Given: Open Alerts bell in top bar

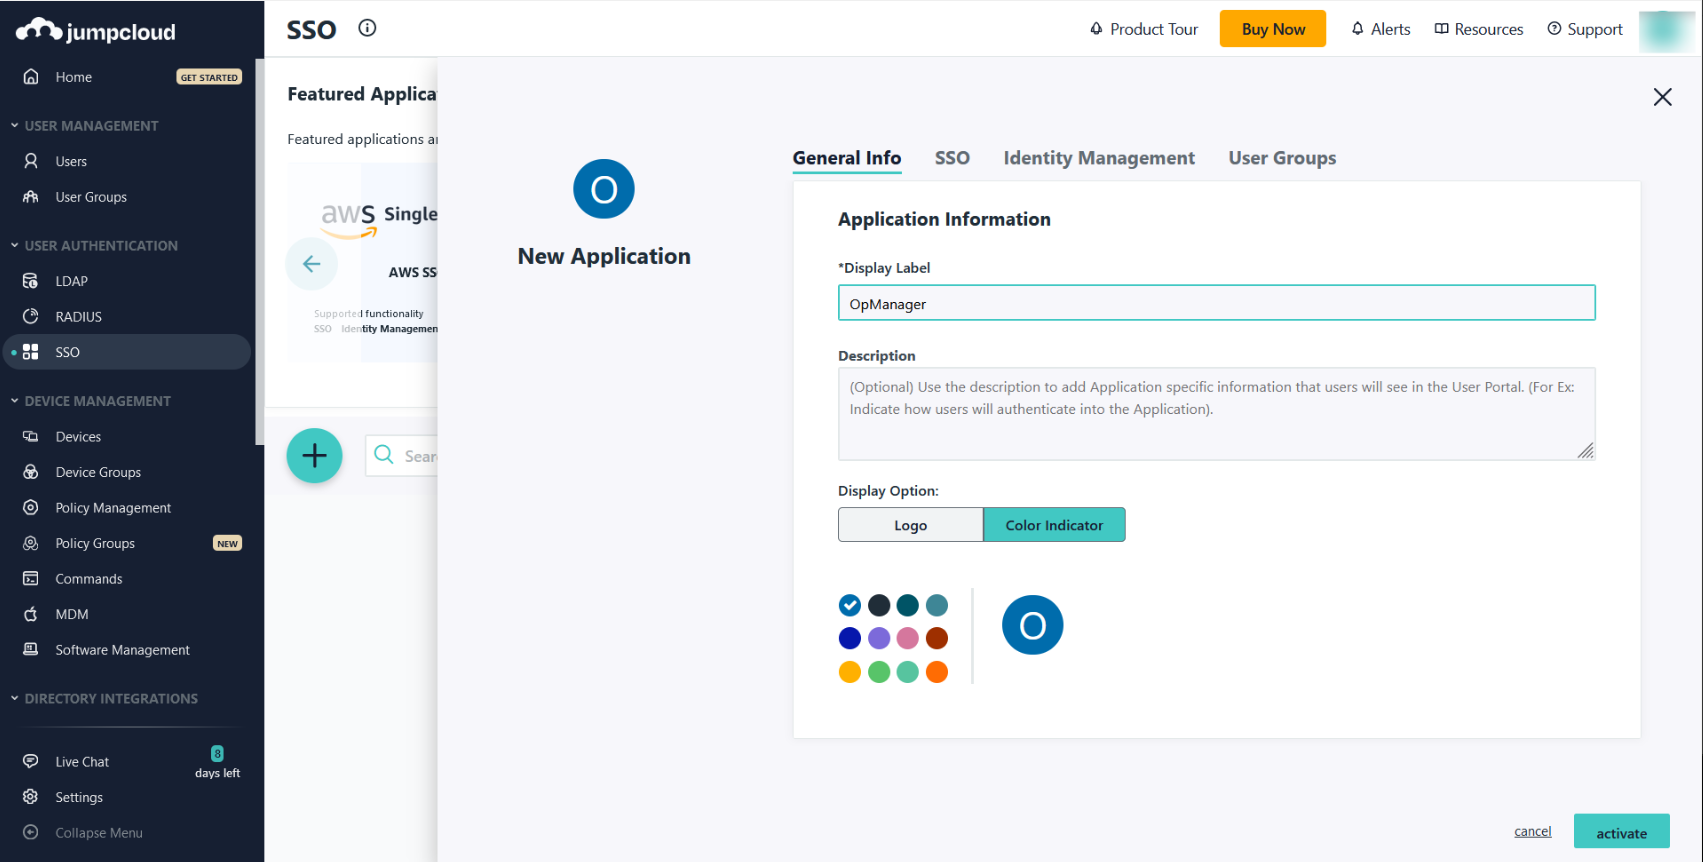Looking at the screenshot, I should click(1358, 29).
